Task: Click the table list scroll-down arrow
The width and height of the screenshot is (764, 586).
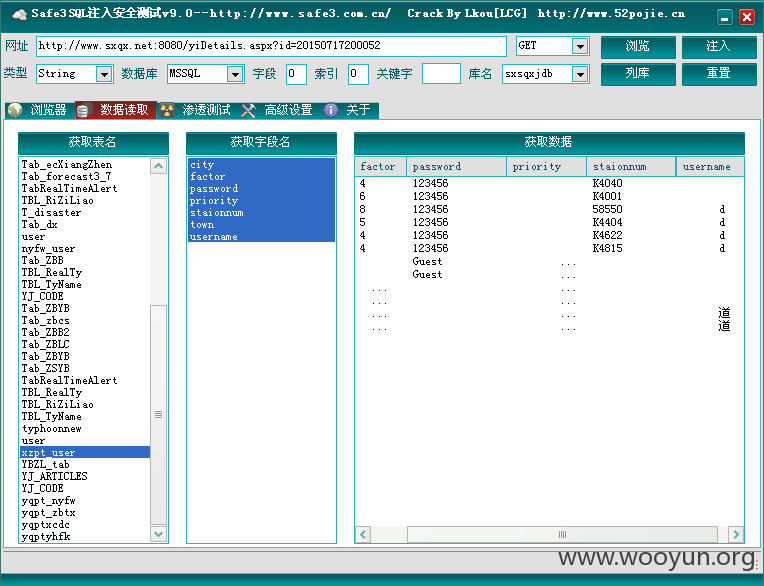Action: point(158,534)
